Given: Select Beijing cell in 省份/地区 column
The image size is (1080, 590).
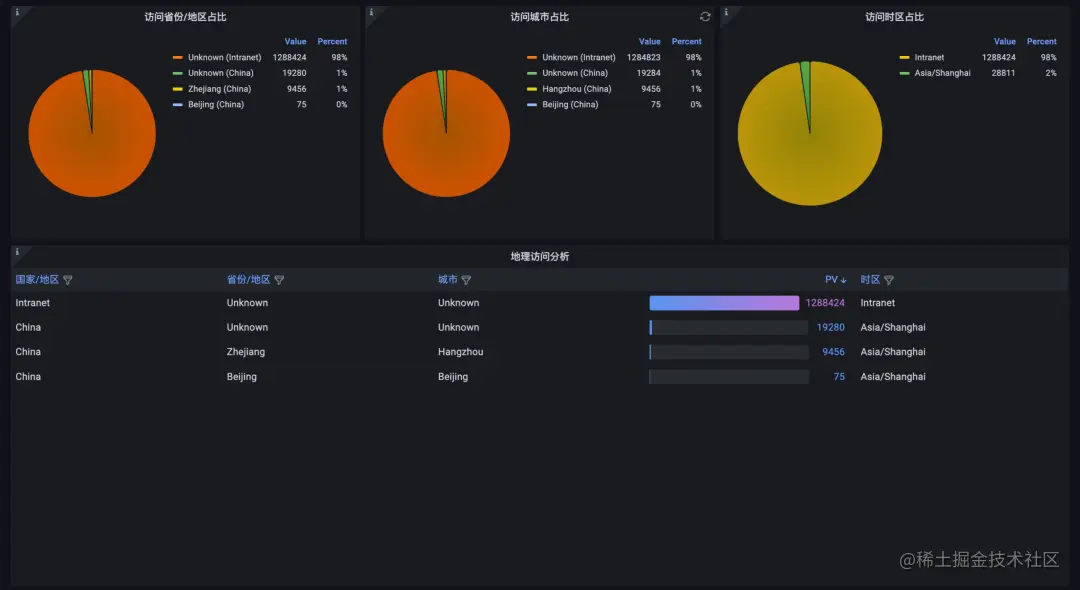Looking at the screenshot, I should click(242, 377).
